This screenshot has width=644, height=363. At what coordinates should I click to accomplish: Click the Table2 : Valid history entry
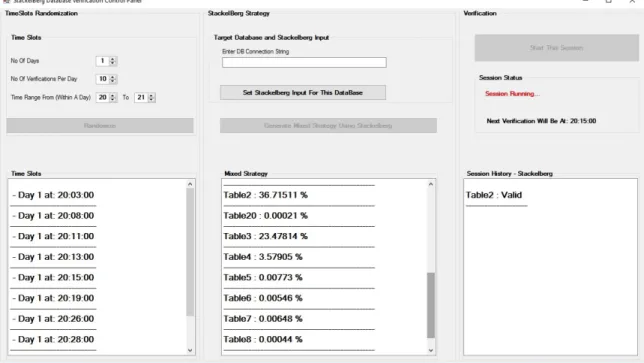[494, 195]
